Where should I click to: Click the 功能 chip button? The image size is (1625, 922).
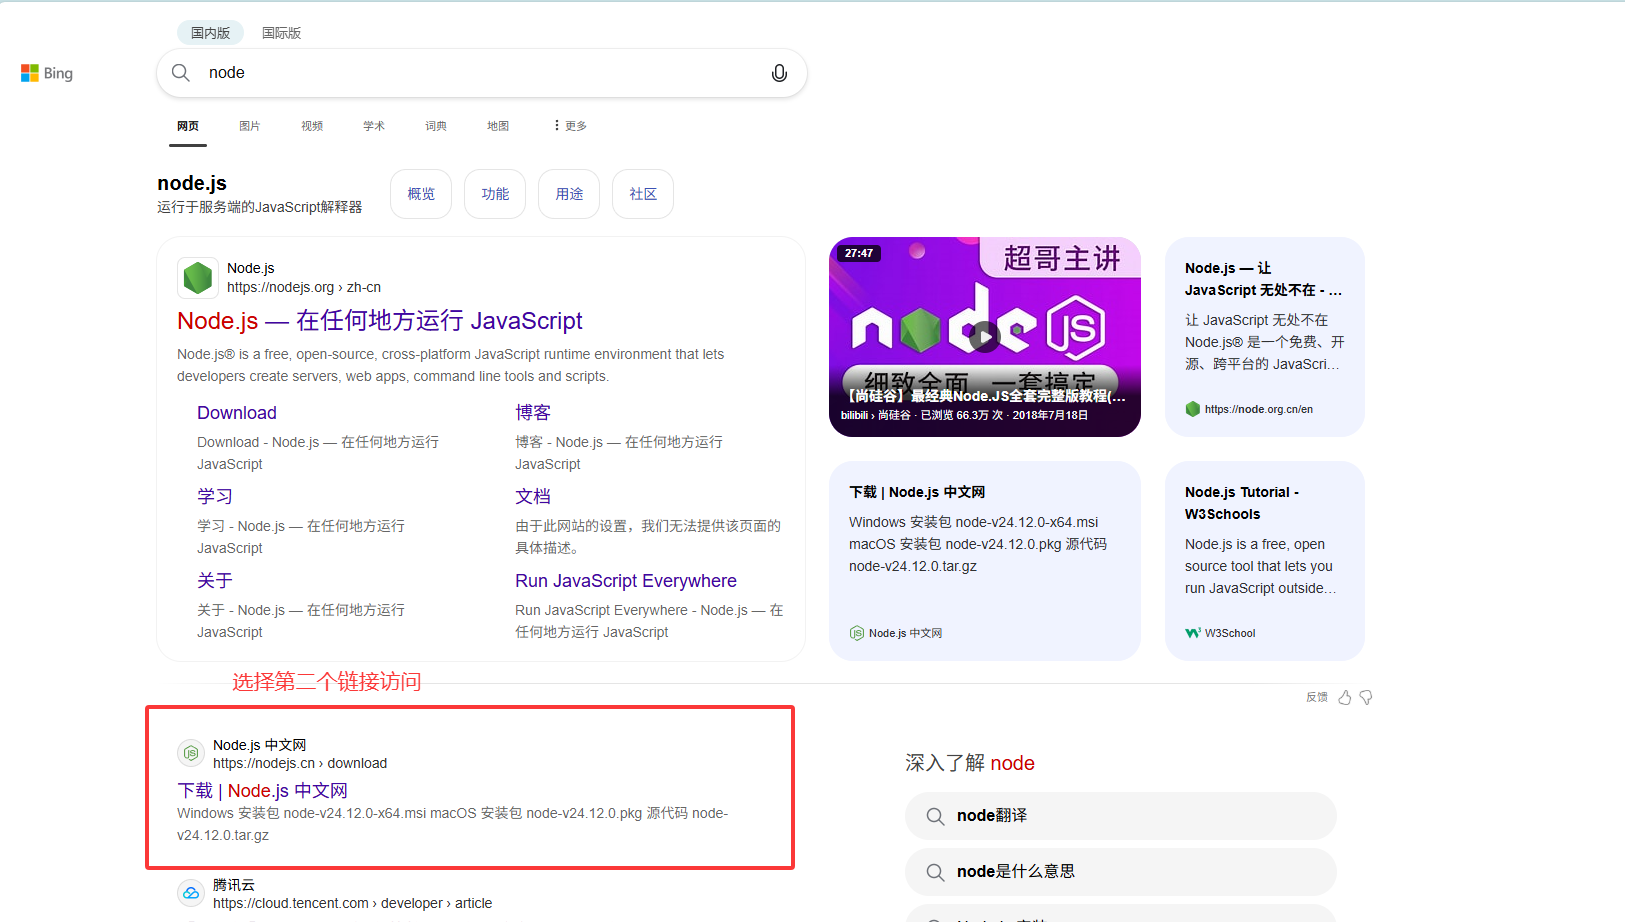coord(495,194)
